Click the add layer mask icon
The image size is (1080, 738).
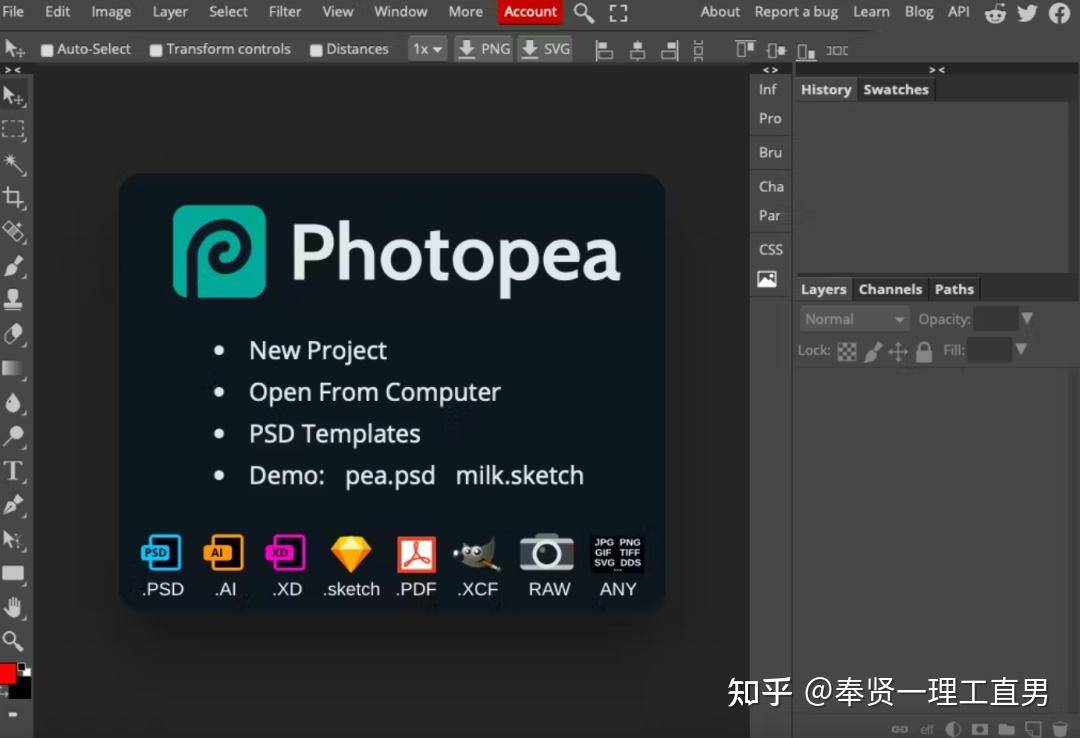pyautogui.click(x=979, y=728)
